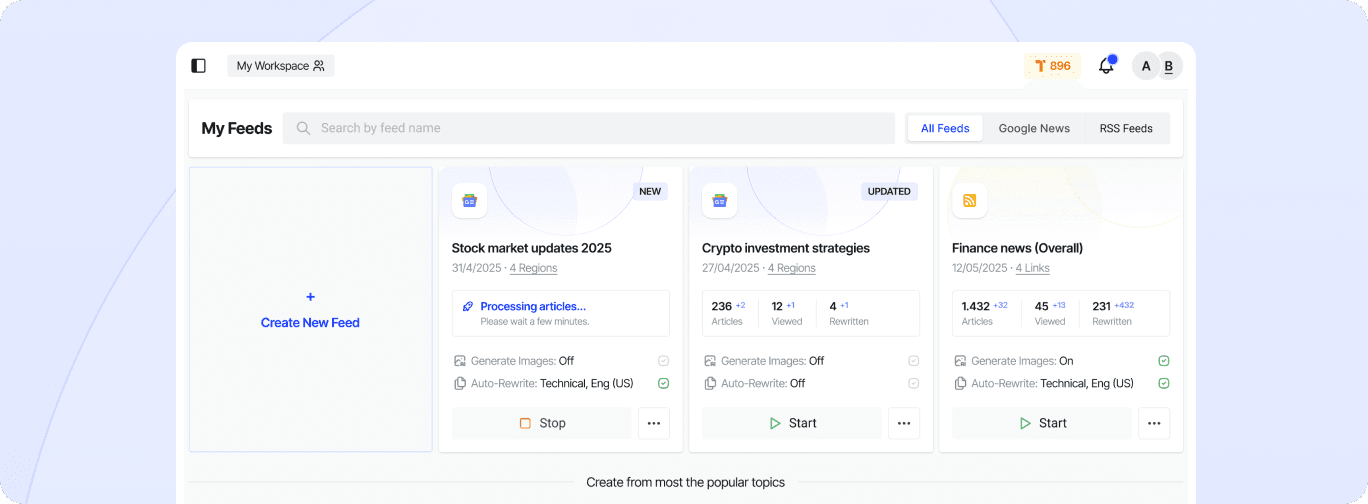Open more options menu on Crypto investment strategies card
Screen dimensions: 1368x504
(904, 423)
